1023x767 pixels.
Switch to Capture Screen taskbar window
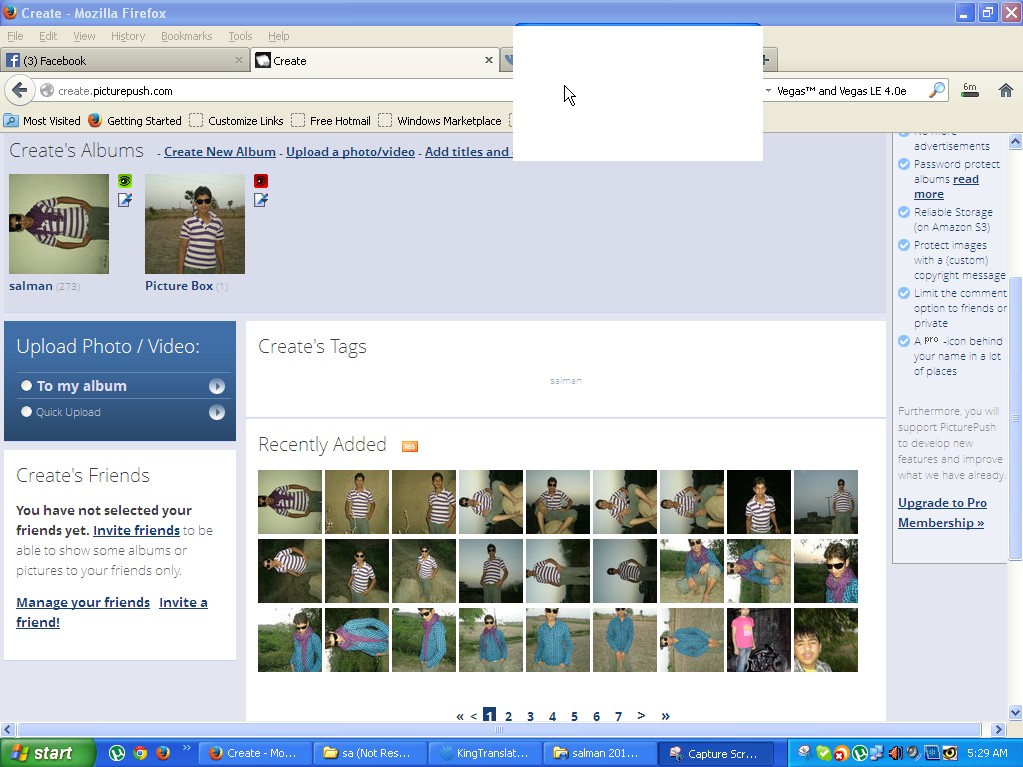715,753
